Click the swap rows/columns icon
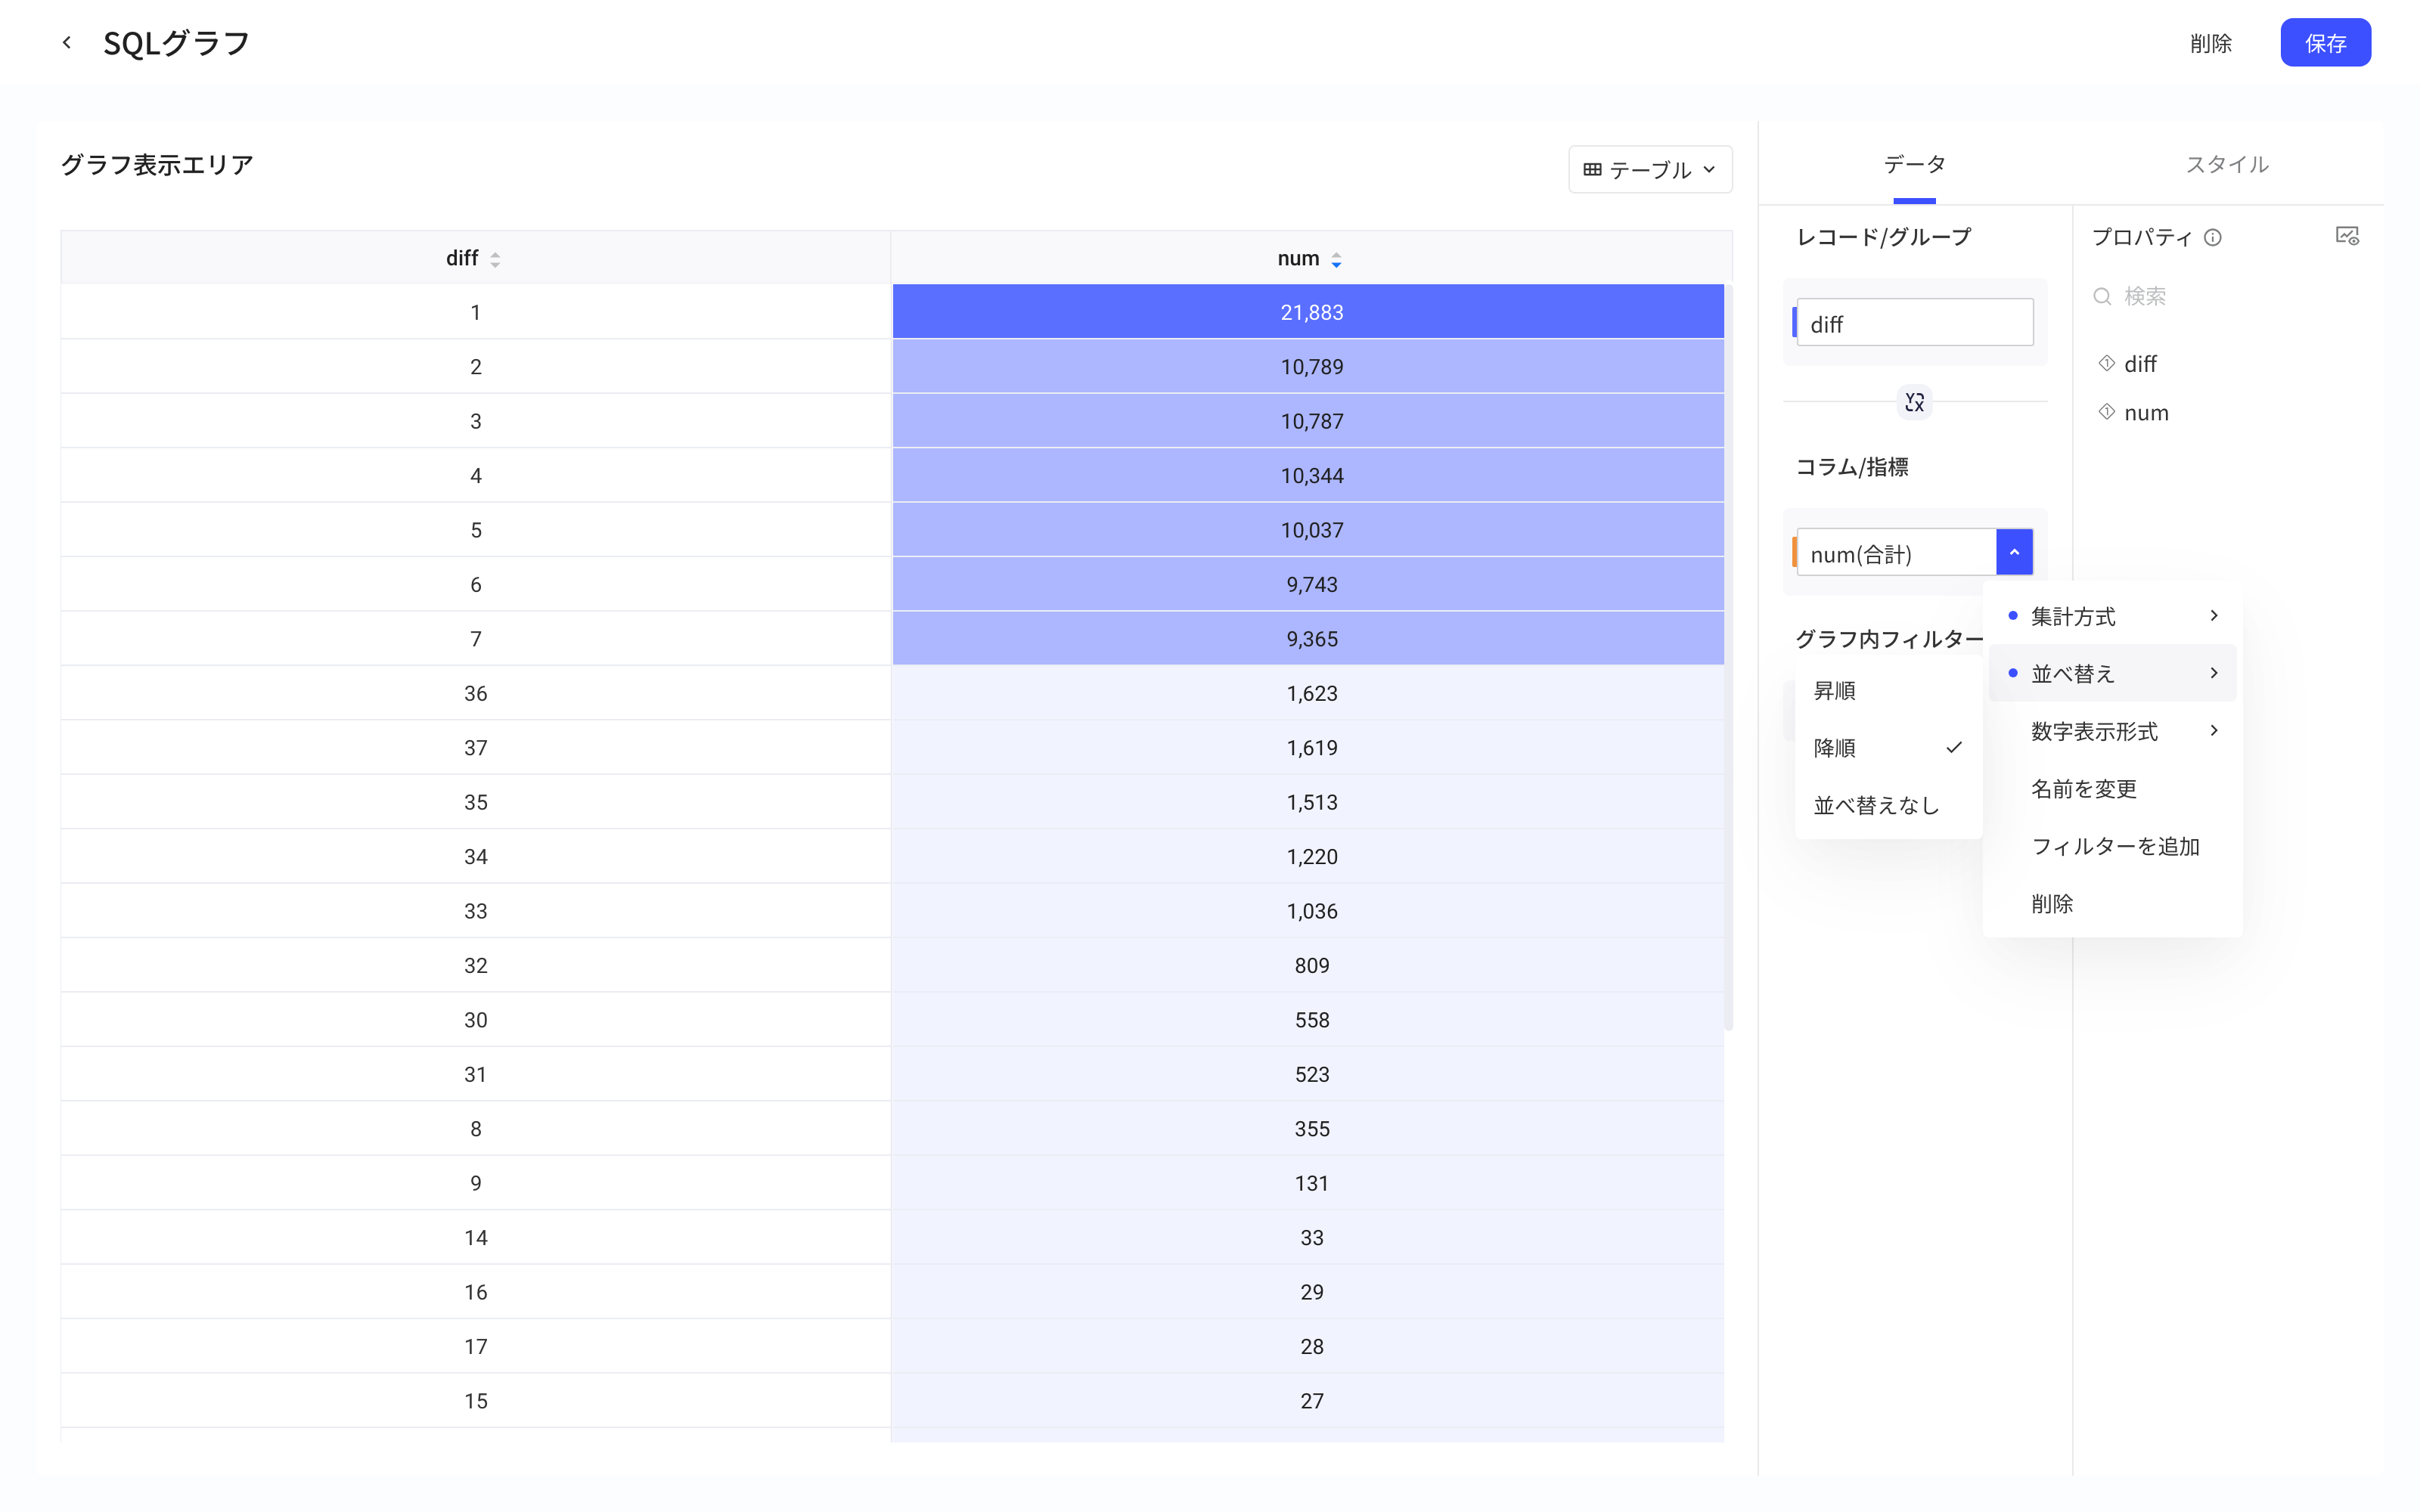Screen dimensions: 2420x1512 click(1914, 402)
